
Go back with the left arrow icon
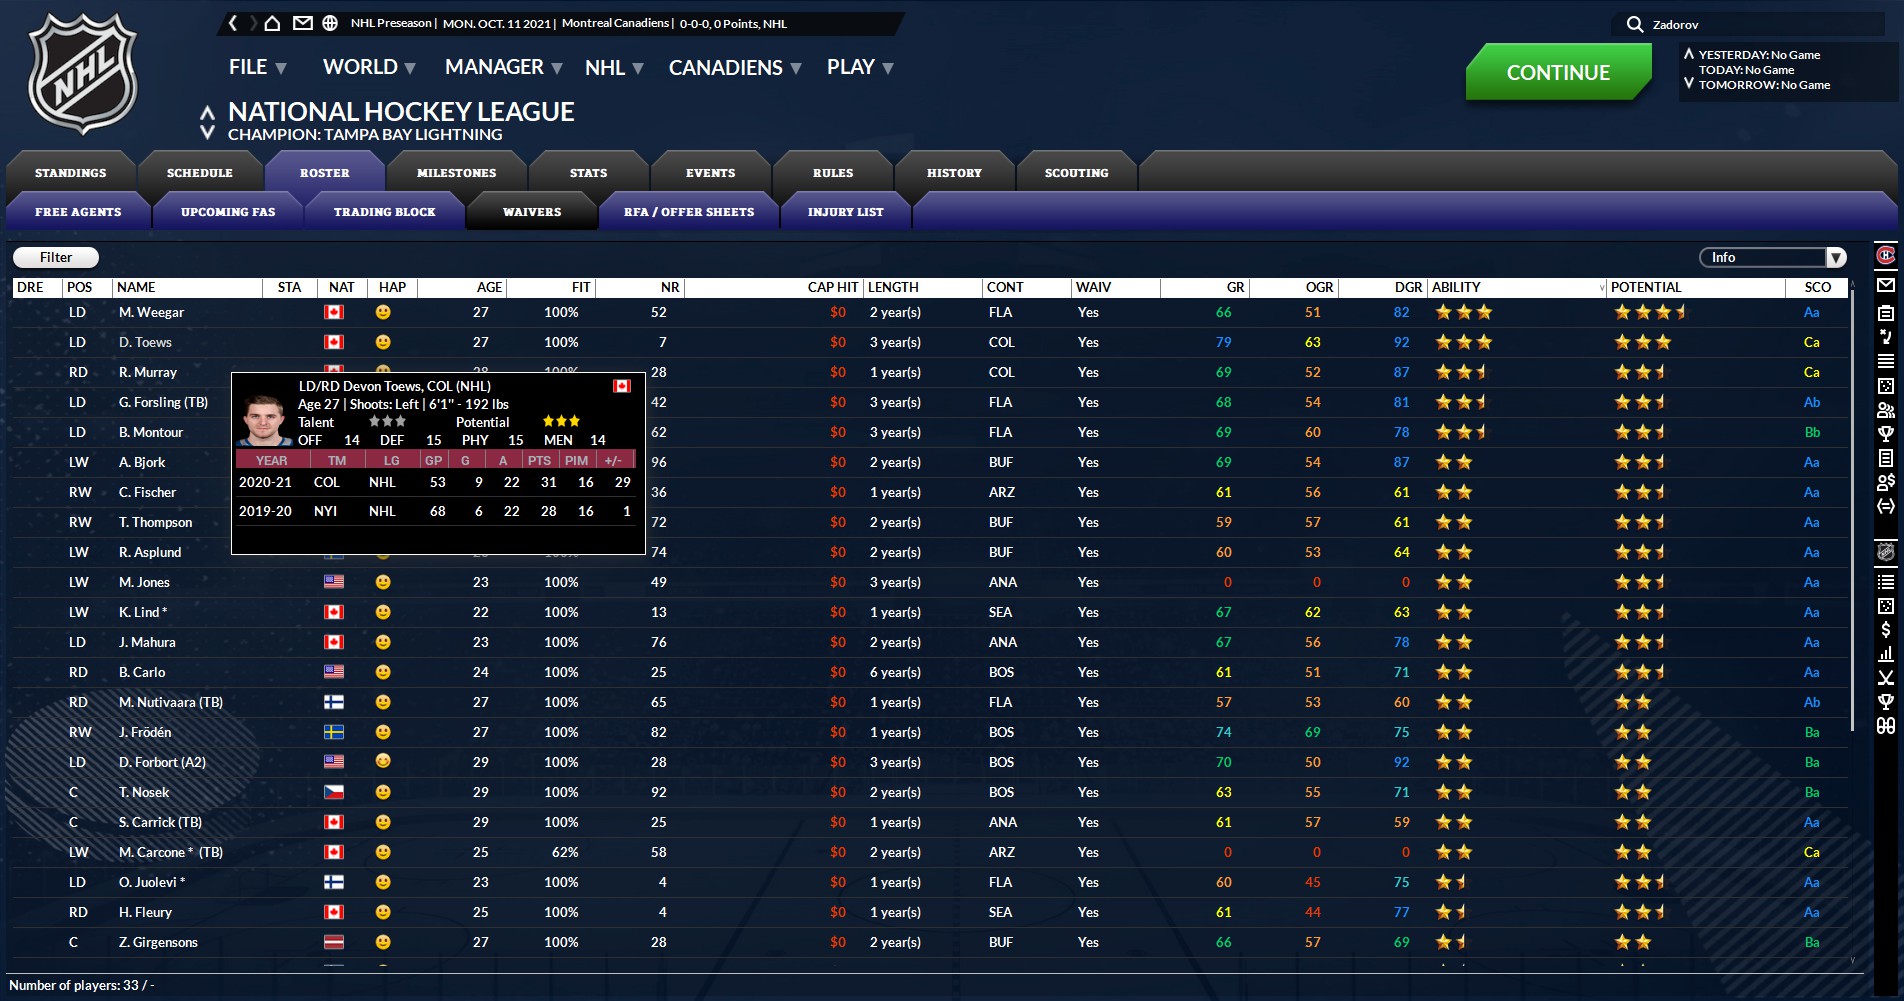pyautogui.click(x=233, y=23)
